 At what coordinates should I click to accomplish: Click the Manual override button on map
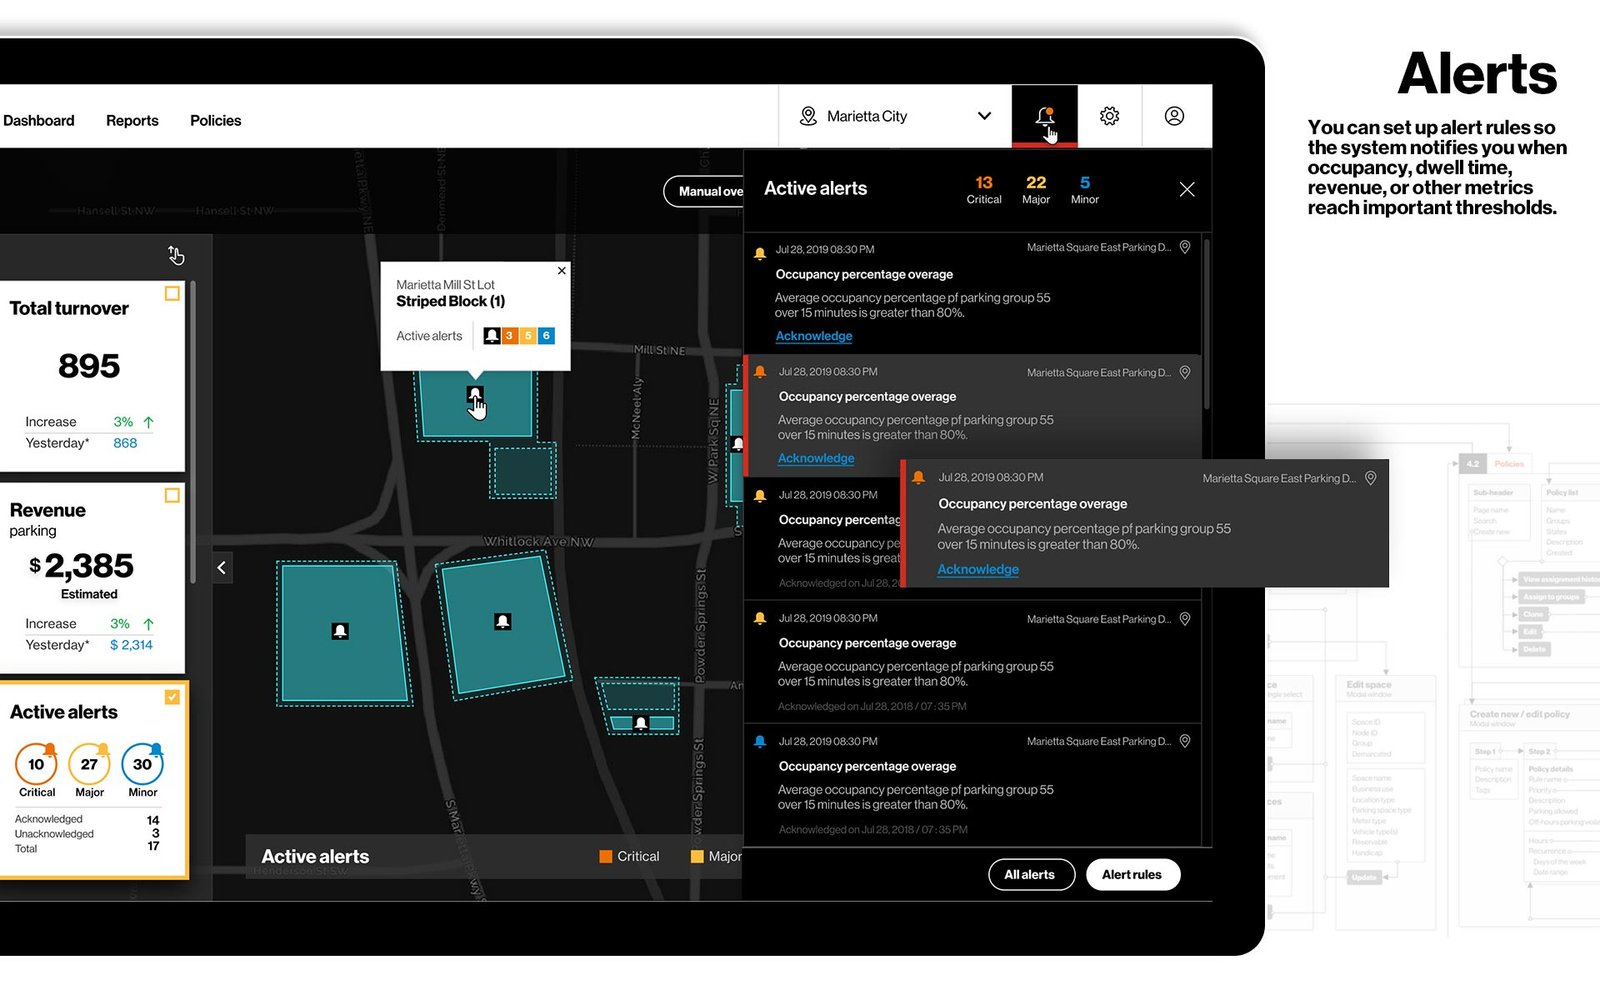click(x=705, y=191)
